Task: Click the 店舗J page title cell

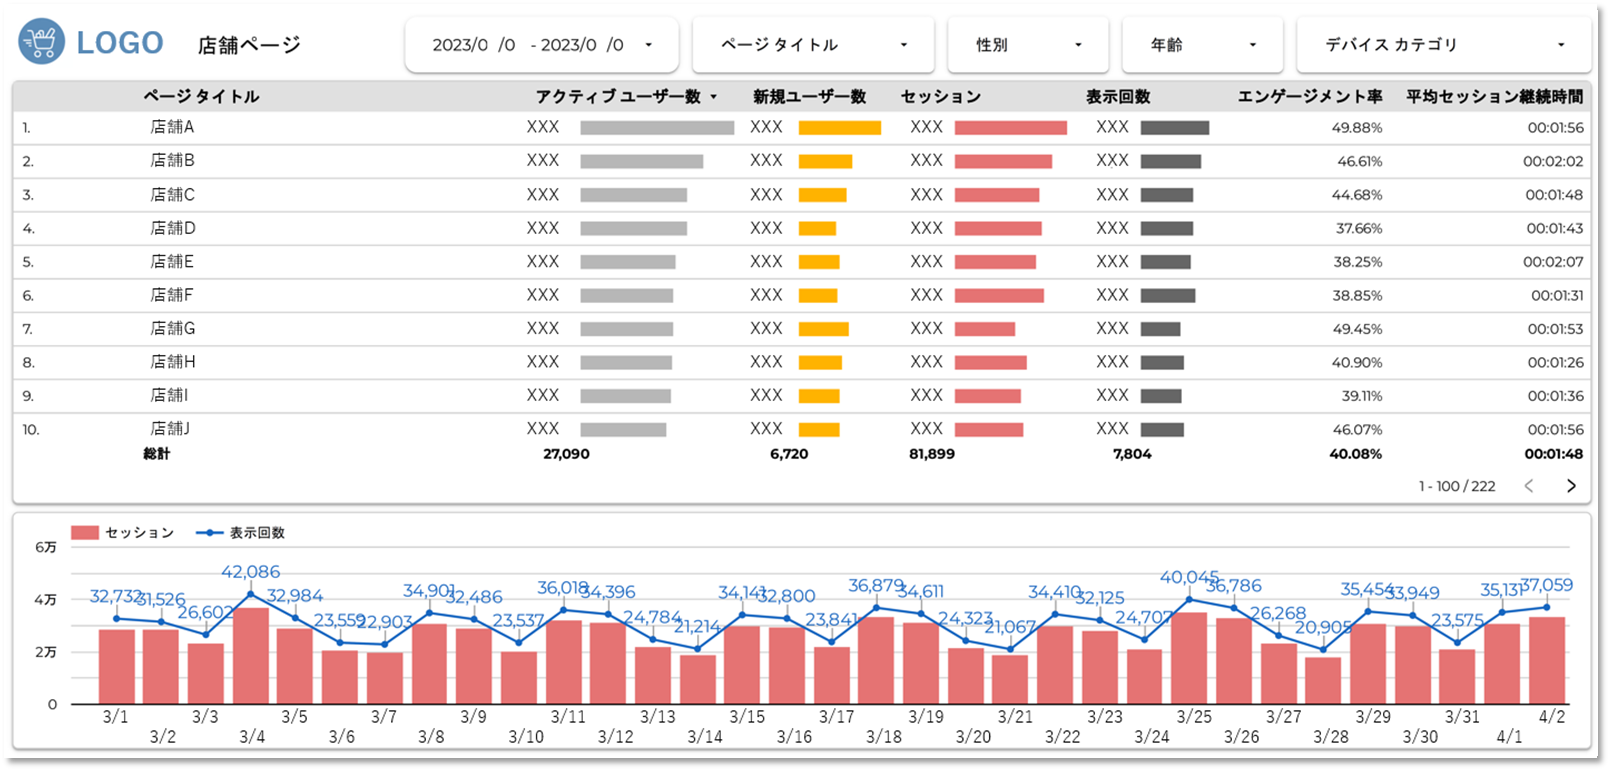Action: [x=170, y=429]
